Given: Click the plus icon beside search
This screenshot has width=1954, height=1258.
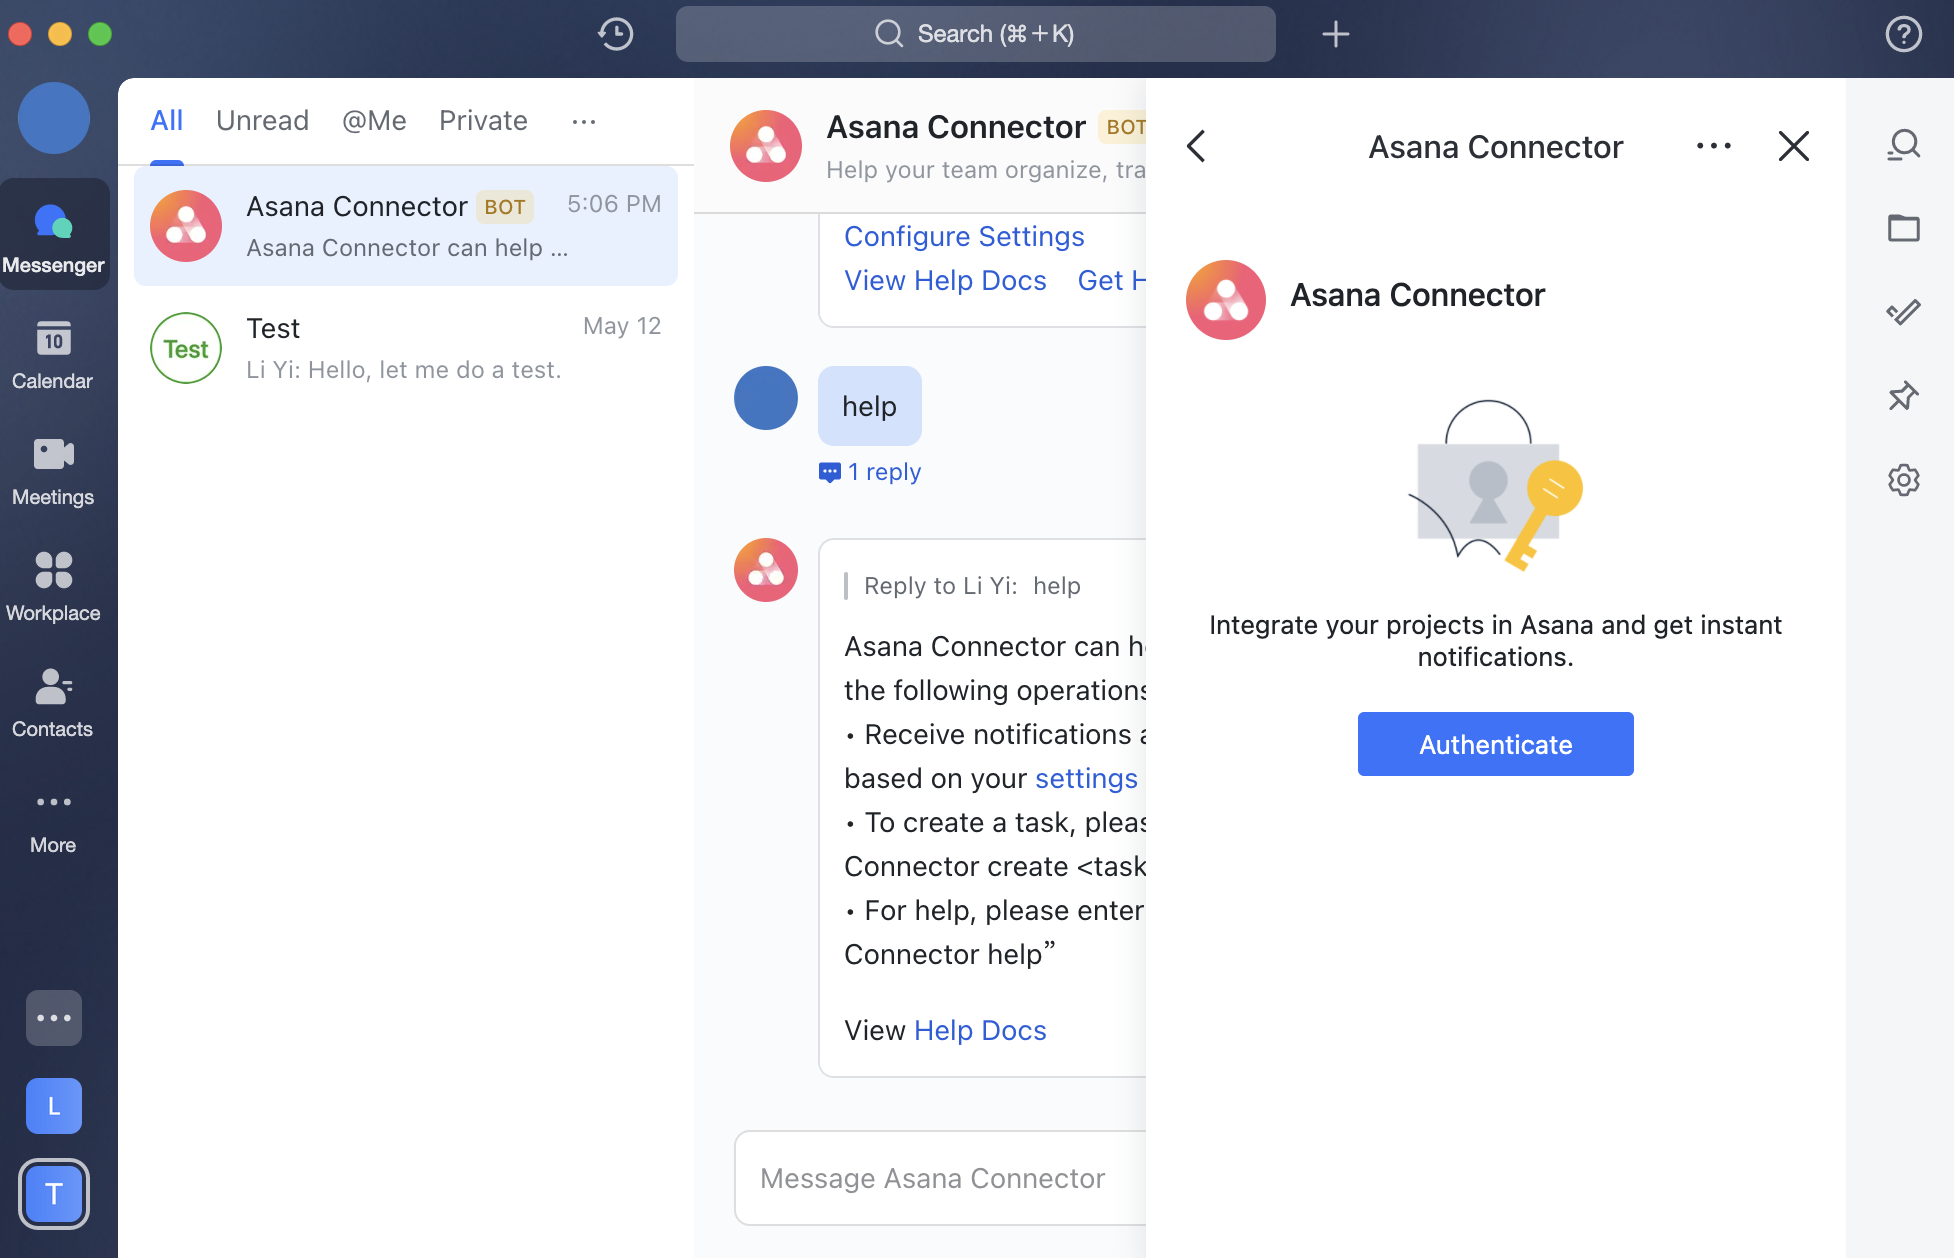Looking at the screenshot, I should click(1335, 34).
